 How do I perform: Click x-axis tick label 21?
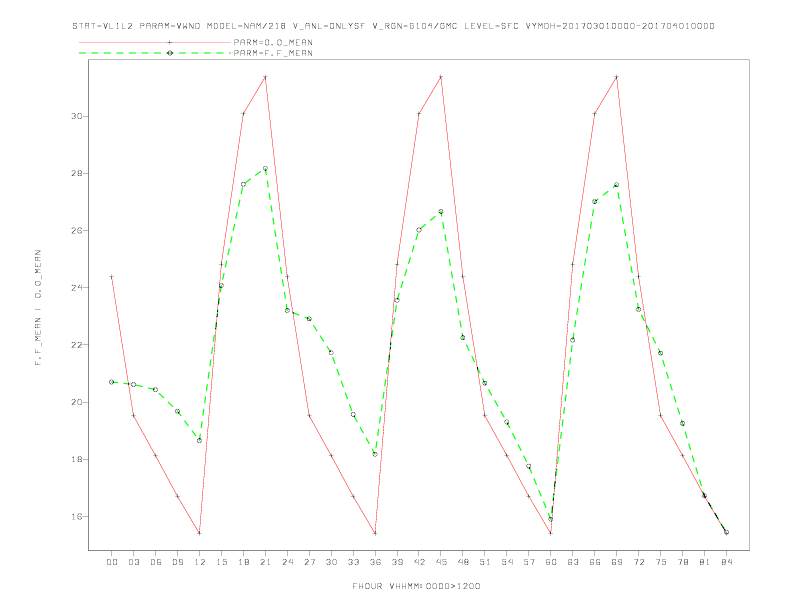[265, 562]
